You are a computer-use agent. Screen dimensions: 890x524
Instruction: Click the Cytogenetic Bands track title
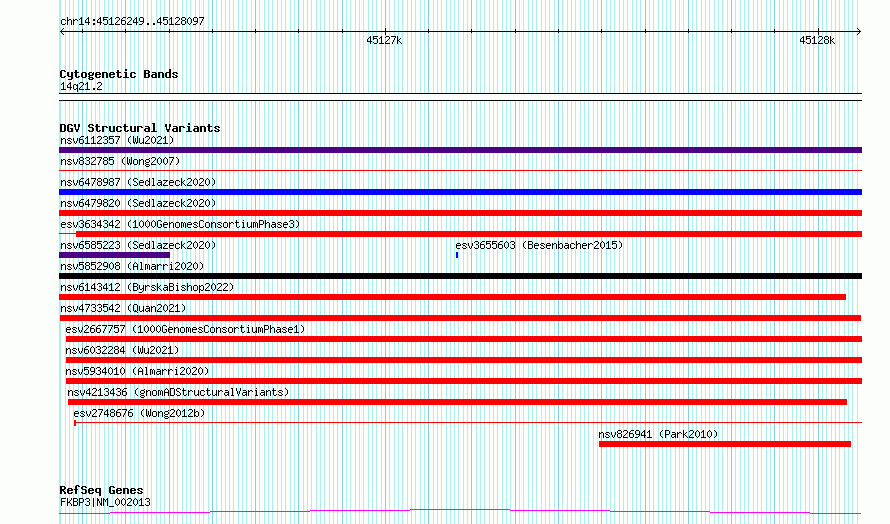coord(119,74)
